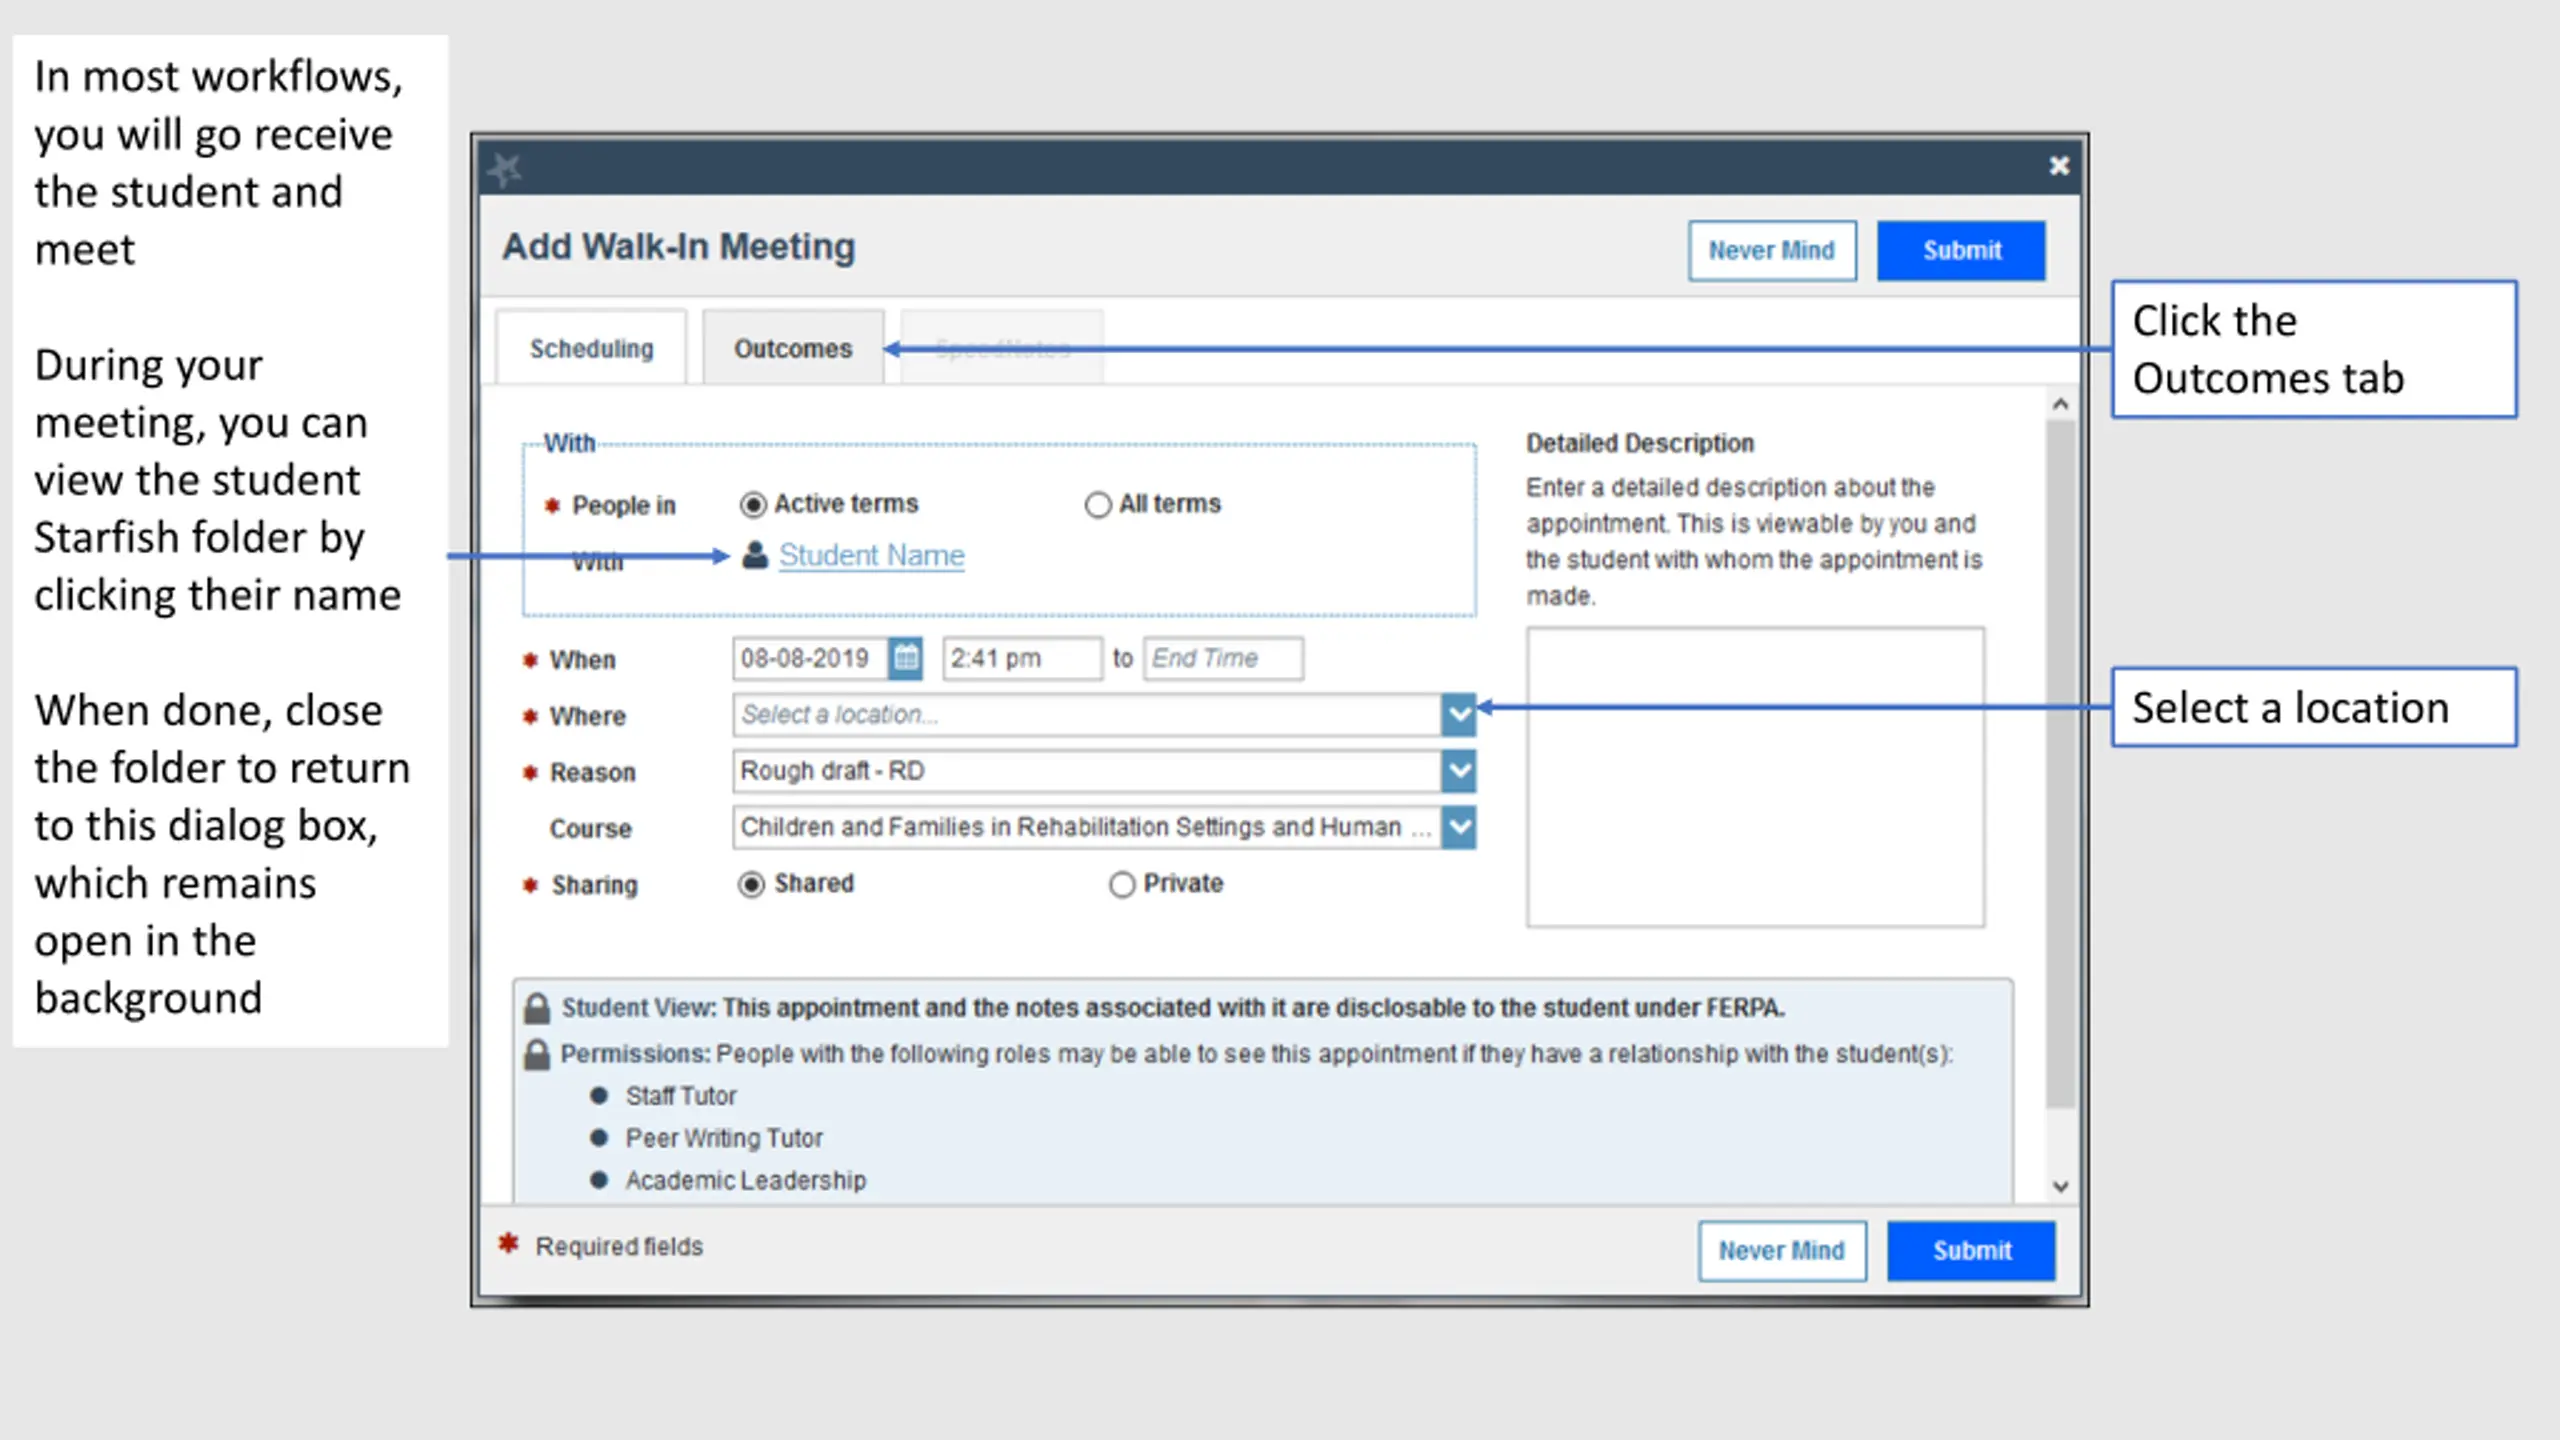Expand the Course dropdown list
2560x1440 pixels.
pos(1459,827)
